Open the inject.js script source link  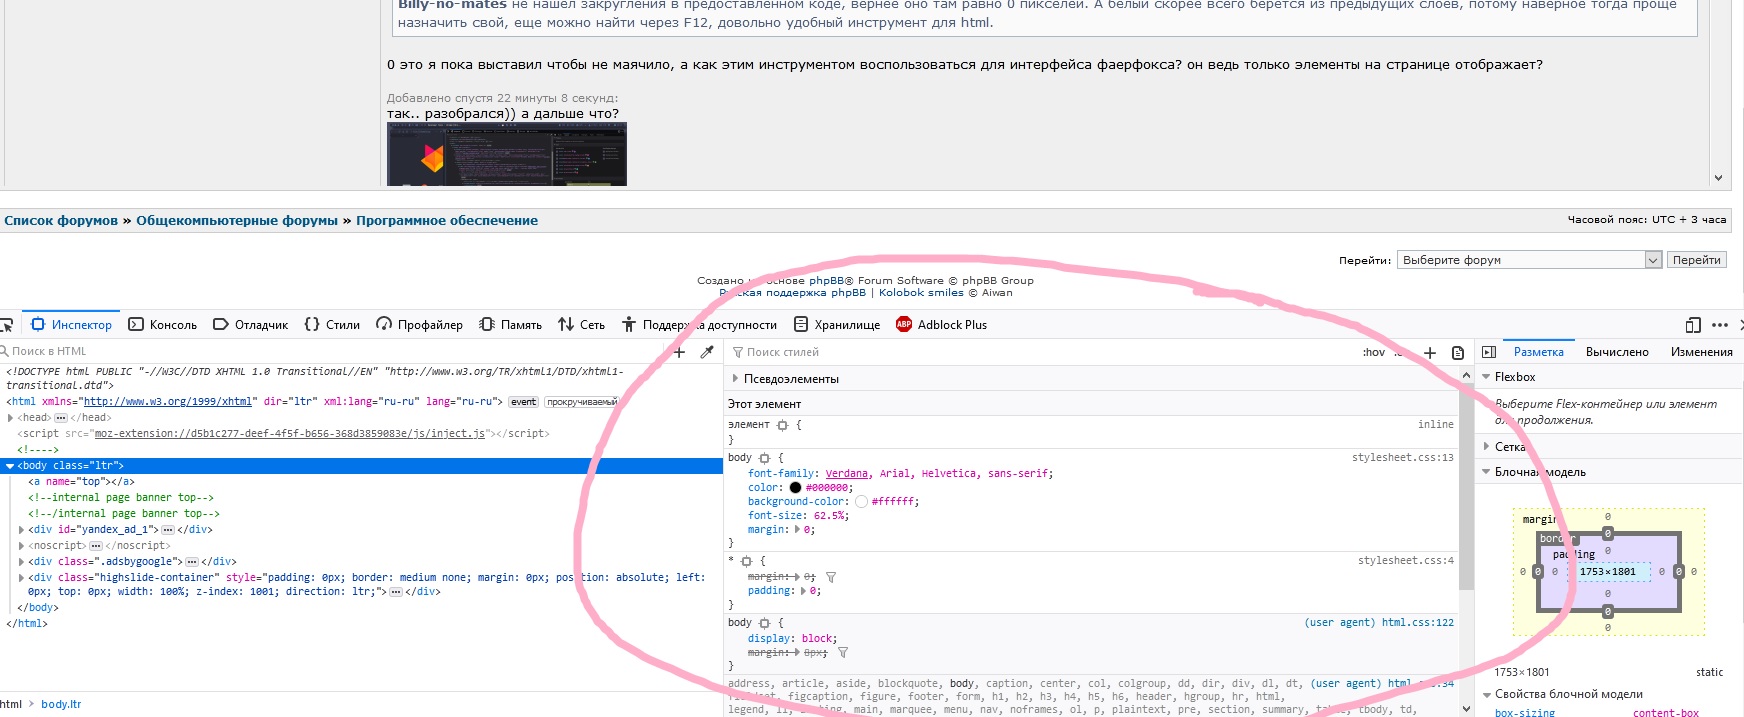(290, 434)
